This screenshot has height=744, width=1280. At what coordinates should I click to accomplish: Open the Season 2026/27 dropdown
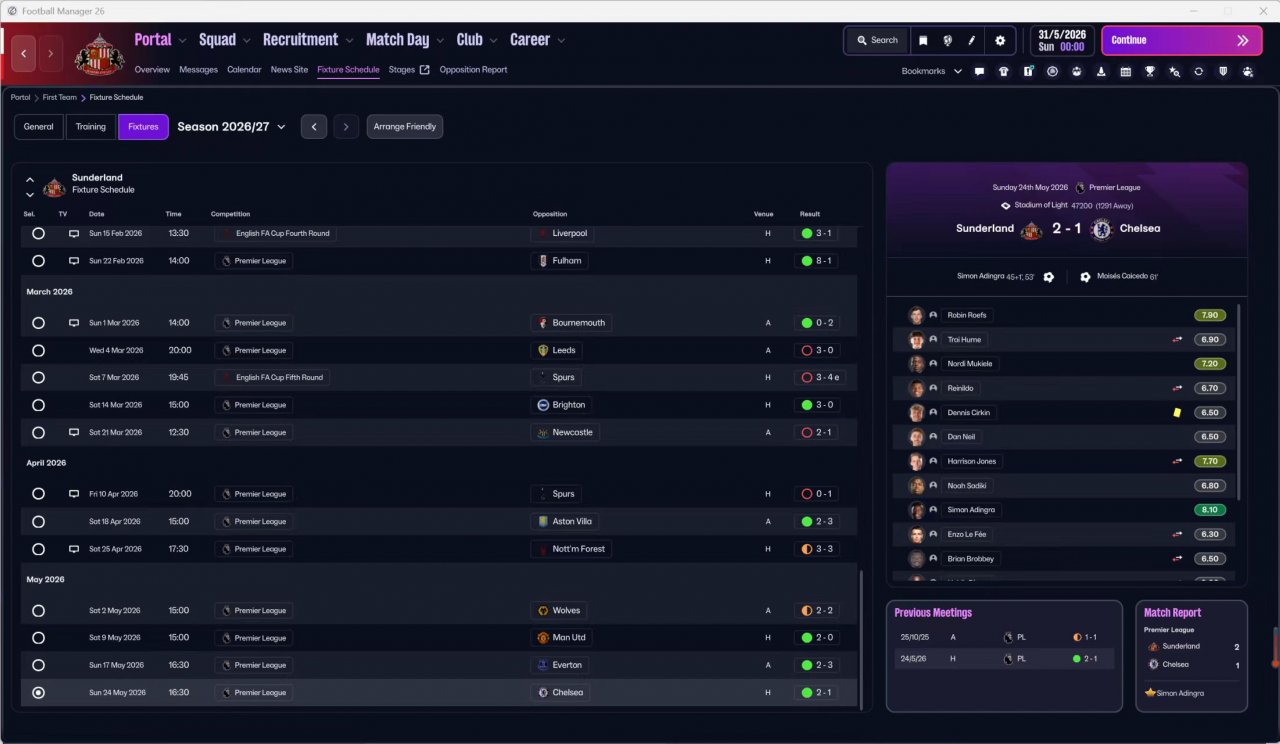coord(231,127)
